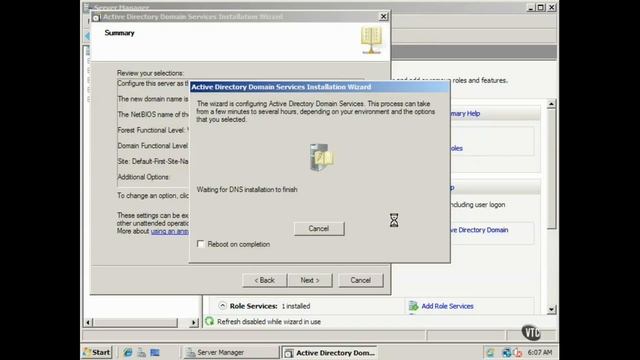Click the refresh icon in Server Manager

pos(209,321)
